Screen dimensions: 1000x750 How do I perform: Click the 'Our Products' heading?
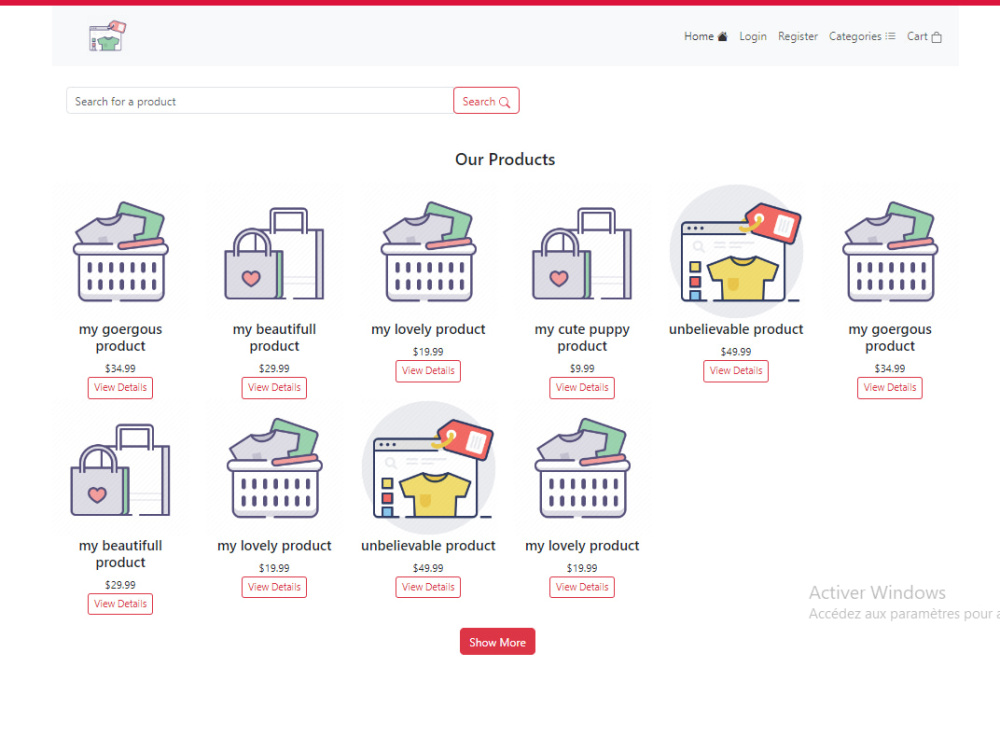coord(504,159)
